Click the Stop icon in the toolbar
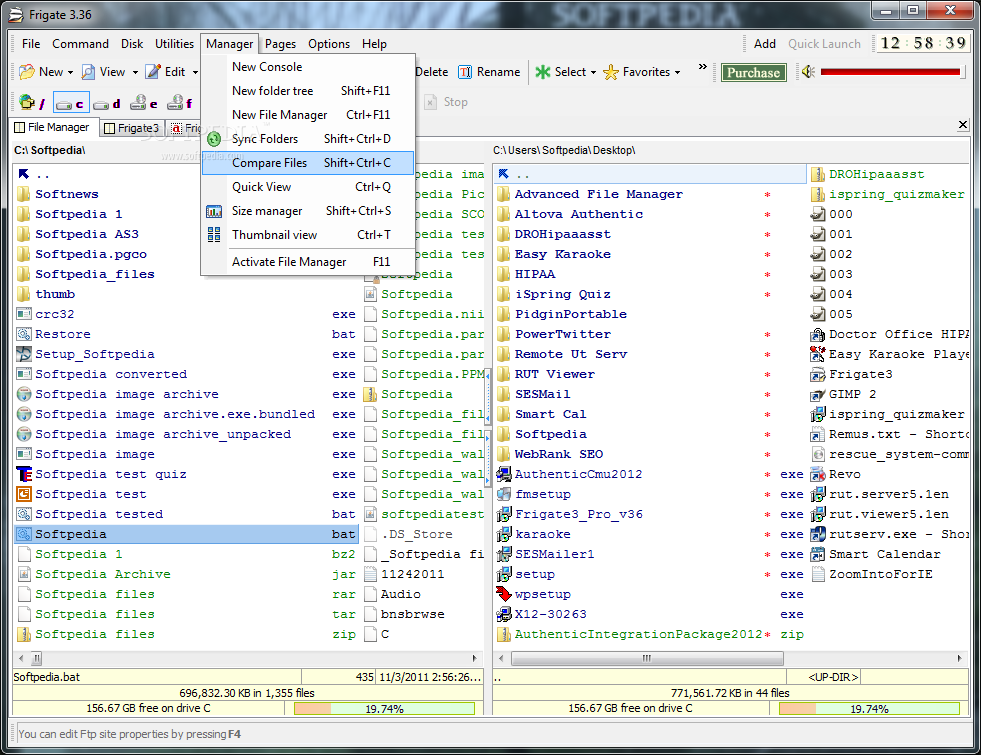The width and height of the screenshot is (981, 755). pyautogui.click(x=430, y=102)
